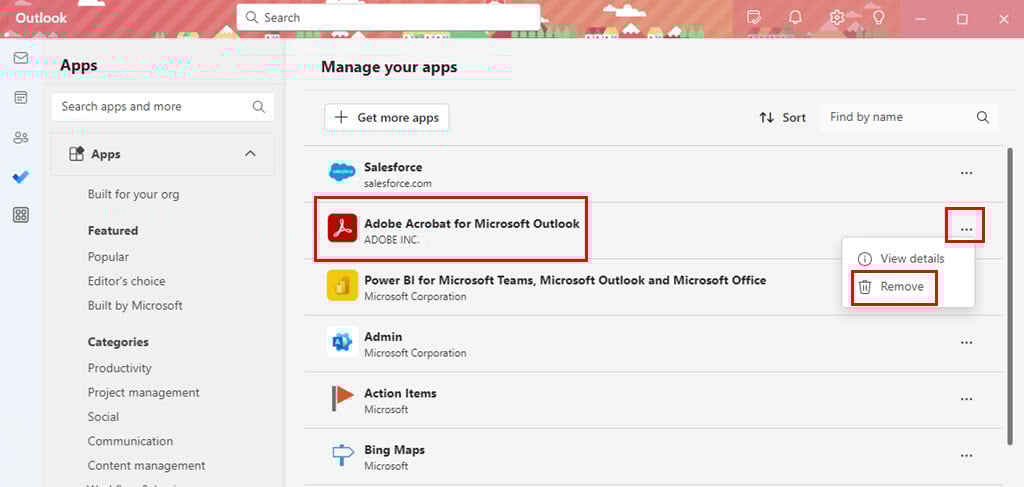Viewport: 1024px width, 487px height.
Task: Click the Admin app icon
Action: tap(342, 342)
